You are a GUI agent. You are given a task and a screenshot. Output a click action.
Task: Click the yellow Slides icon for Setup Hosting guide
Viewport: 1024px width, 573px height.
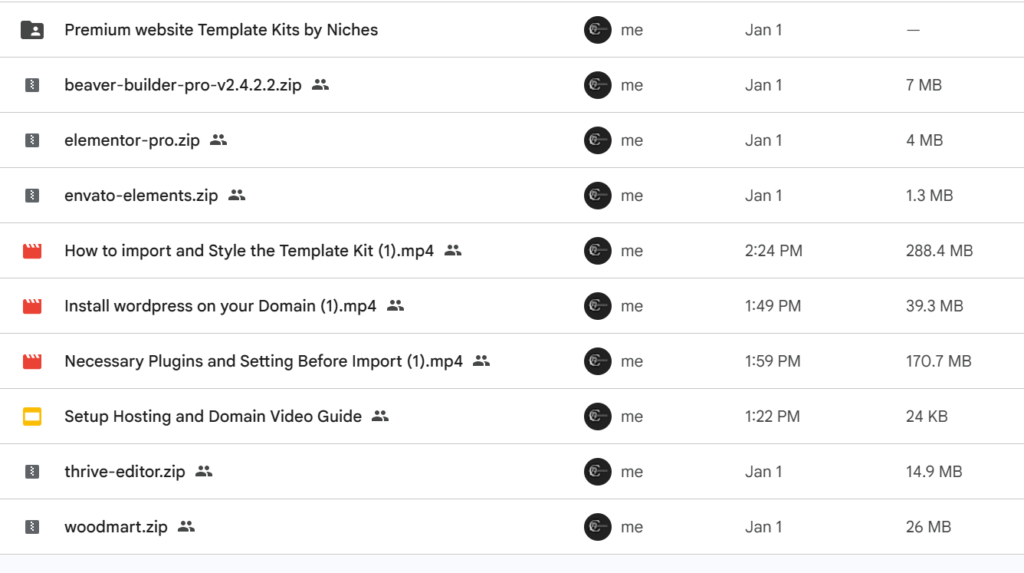coord(32,416)
